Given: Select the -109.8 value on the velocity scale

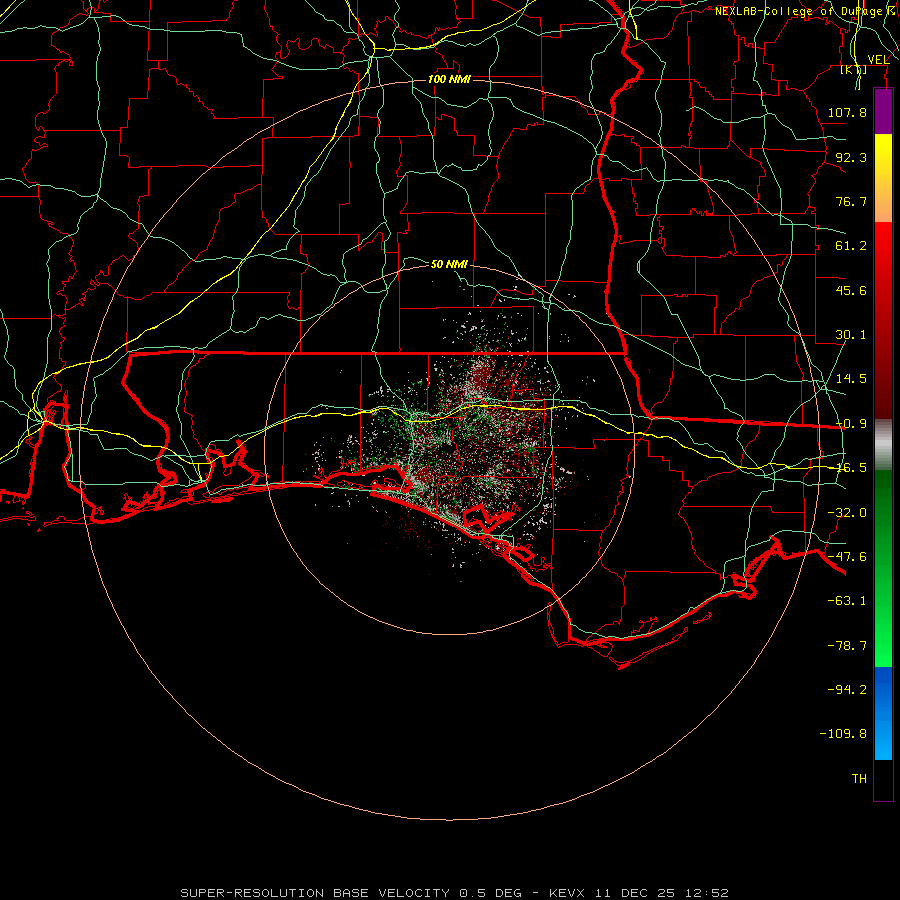Looking at the screenshot, I should (x=843, y=734).
